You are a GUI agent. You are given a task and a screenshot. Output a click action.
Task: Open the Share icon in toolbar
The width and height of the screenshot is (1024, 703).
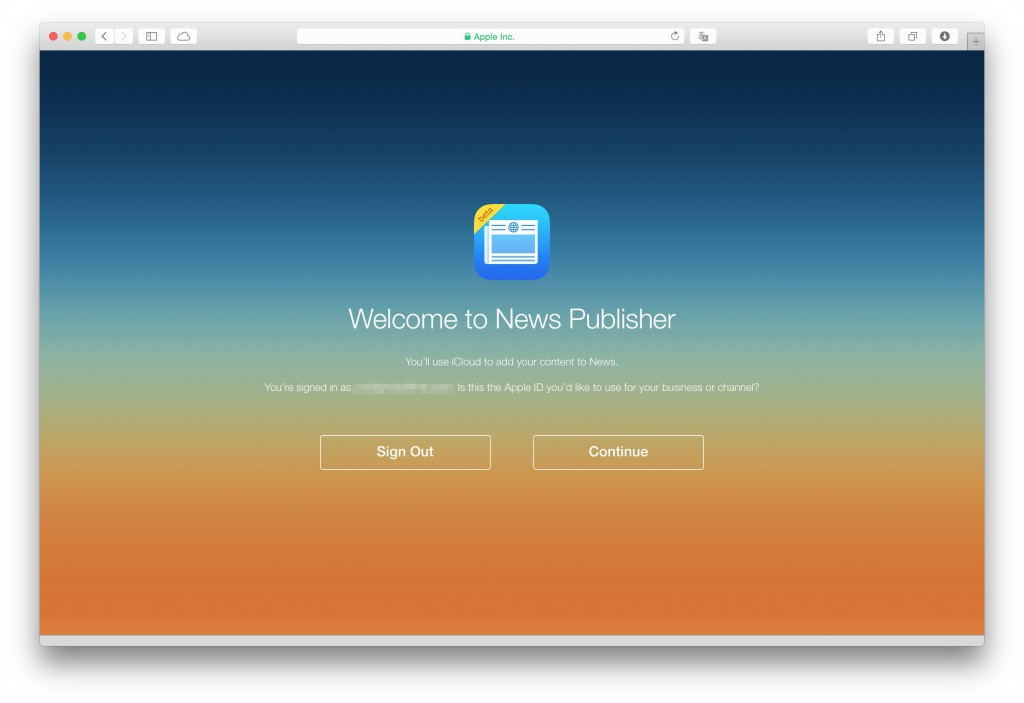881,37
